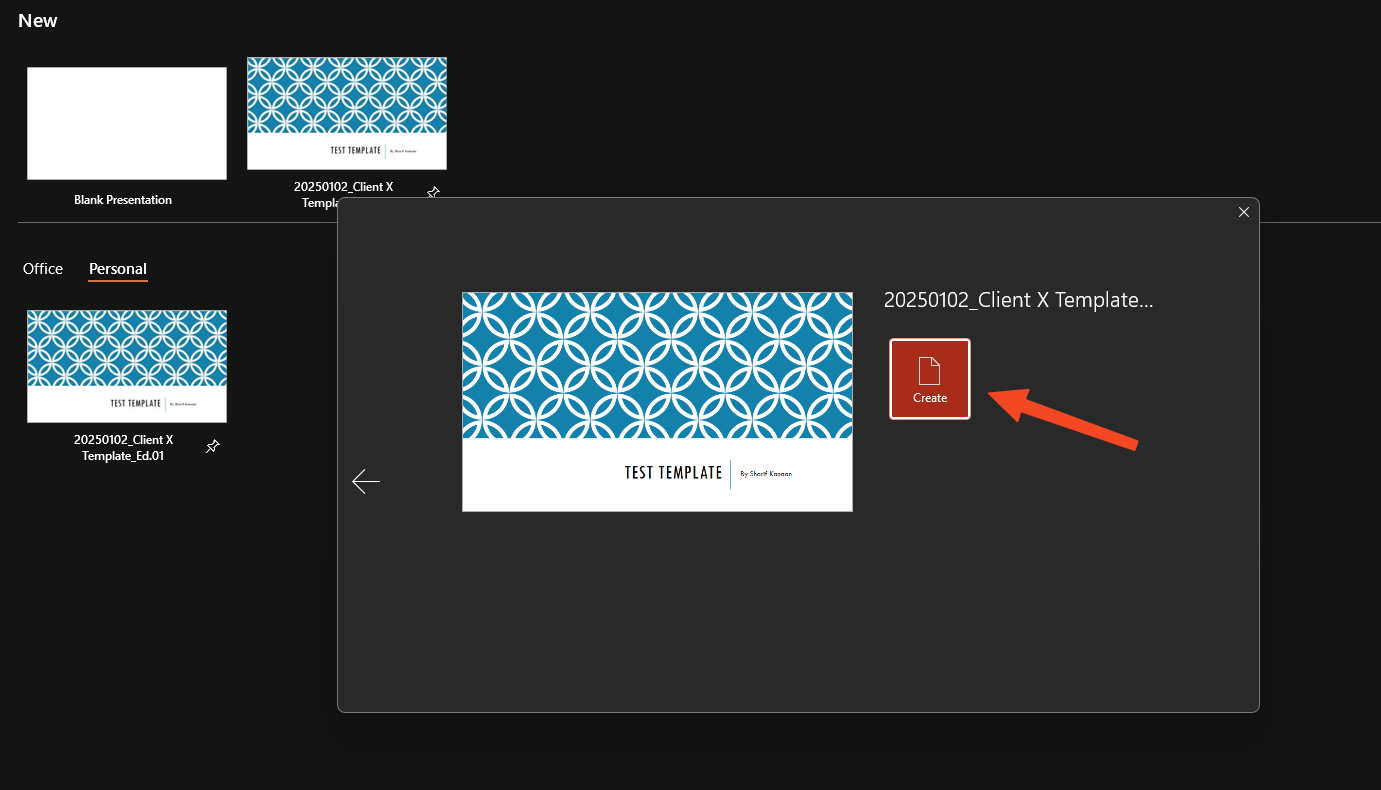Click the 20250102_Client X Template_Ed.01 label
This screenshot has width=1381, height=790.
pyautogui.click(x=123, y=448)
